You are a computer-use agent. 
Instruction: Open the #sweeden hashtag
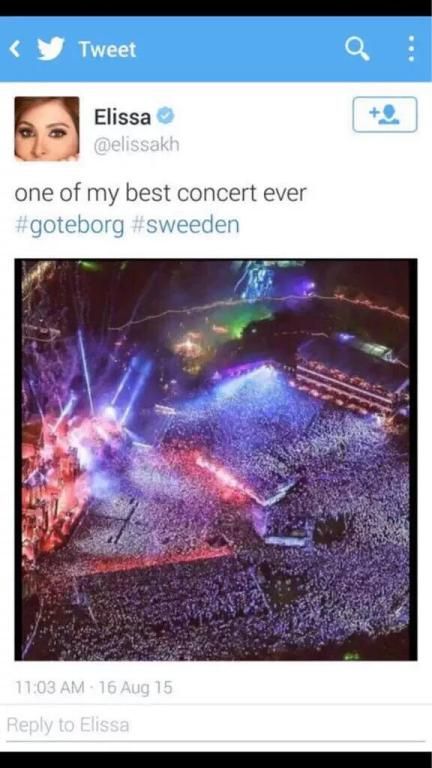(186, 225)
